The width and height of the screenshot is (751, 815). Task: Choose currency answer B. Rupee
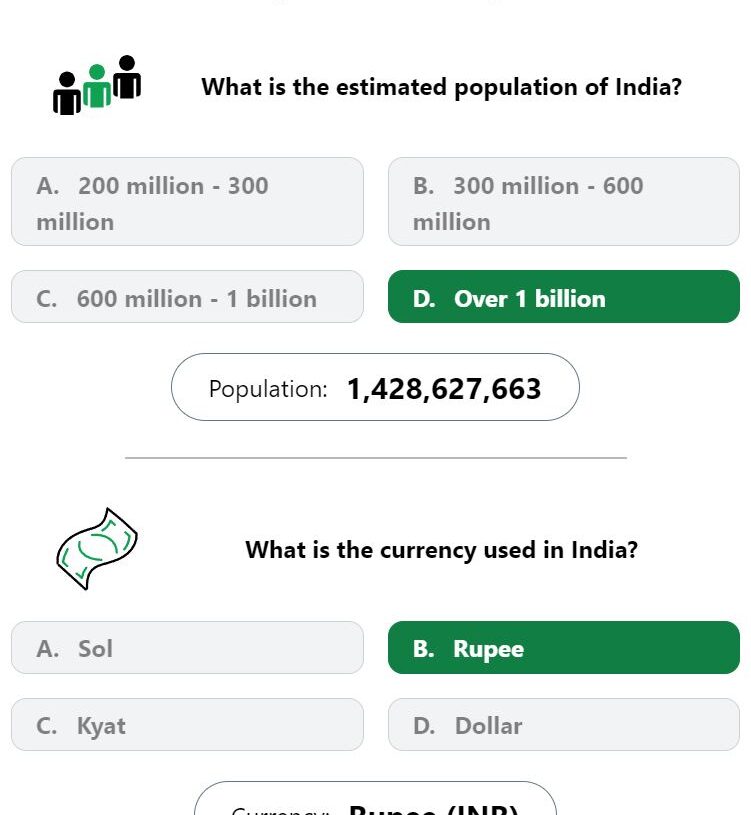[563, 648]
